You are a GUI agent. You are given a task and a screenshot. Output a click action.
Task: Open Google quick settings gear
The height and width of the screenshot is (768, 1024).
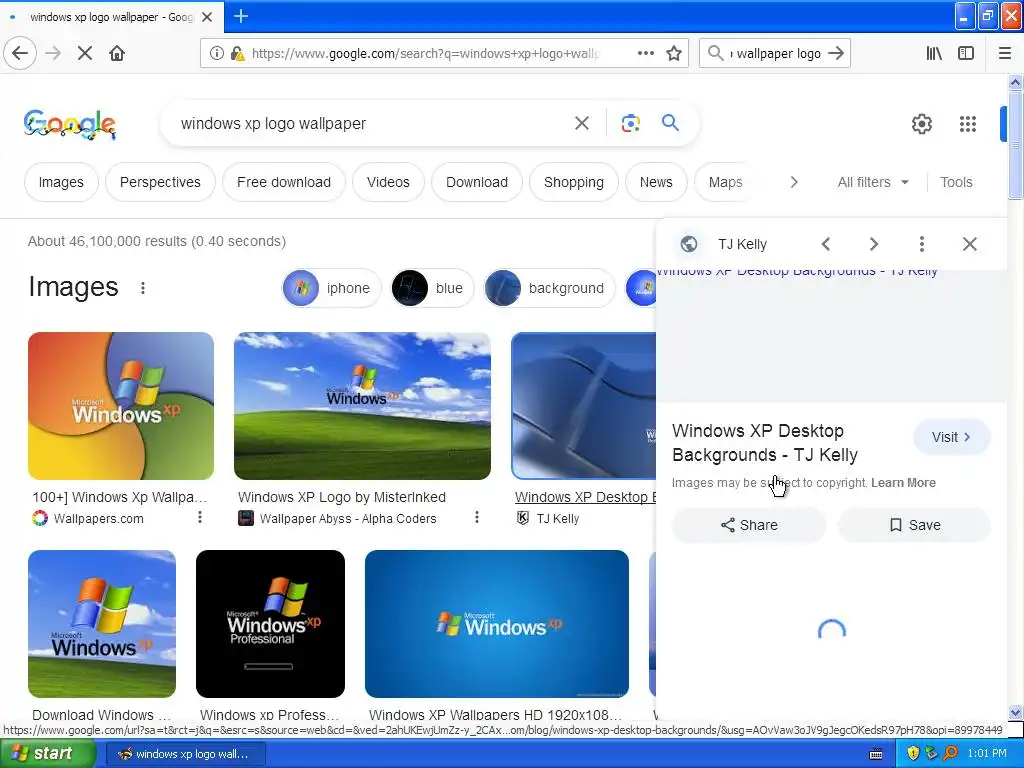point(921,123)
